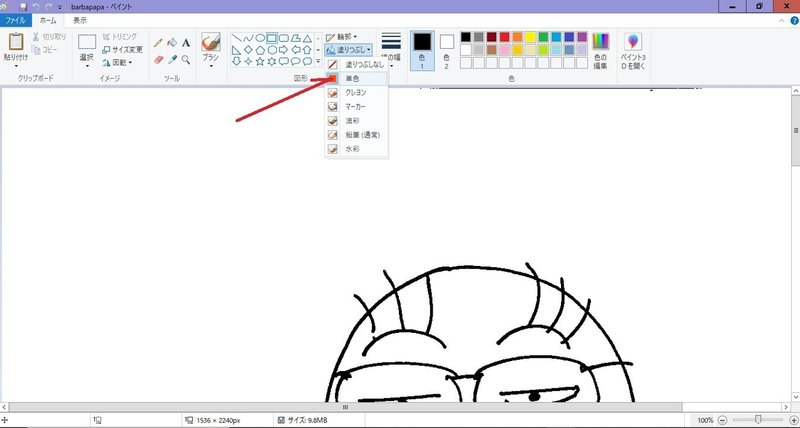
Task: Open the 回転 rotate dropdown
Action: pyautogui.click(x=117, y=62)
